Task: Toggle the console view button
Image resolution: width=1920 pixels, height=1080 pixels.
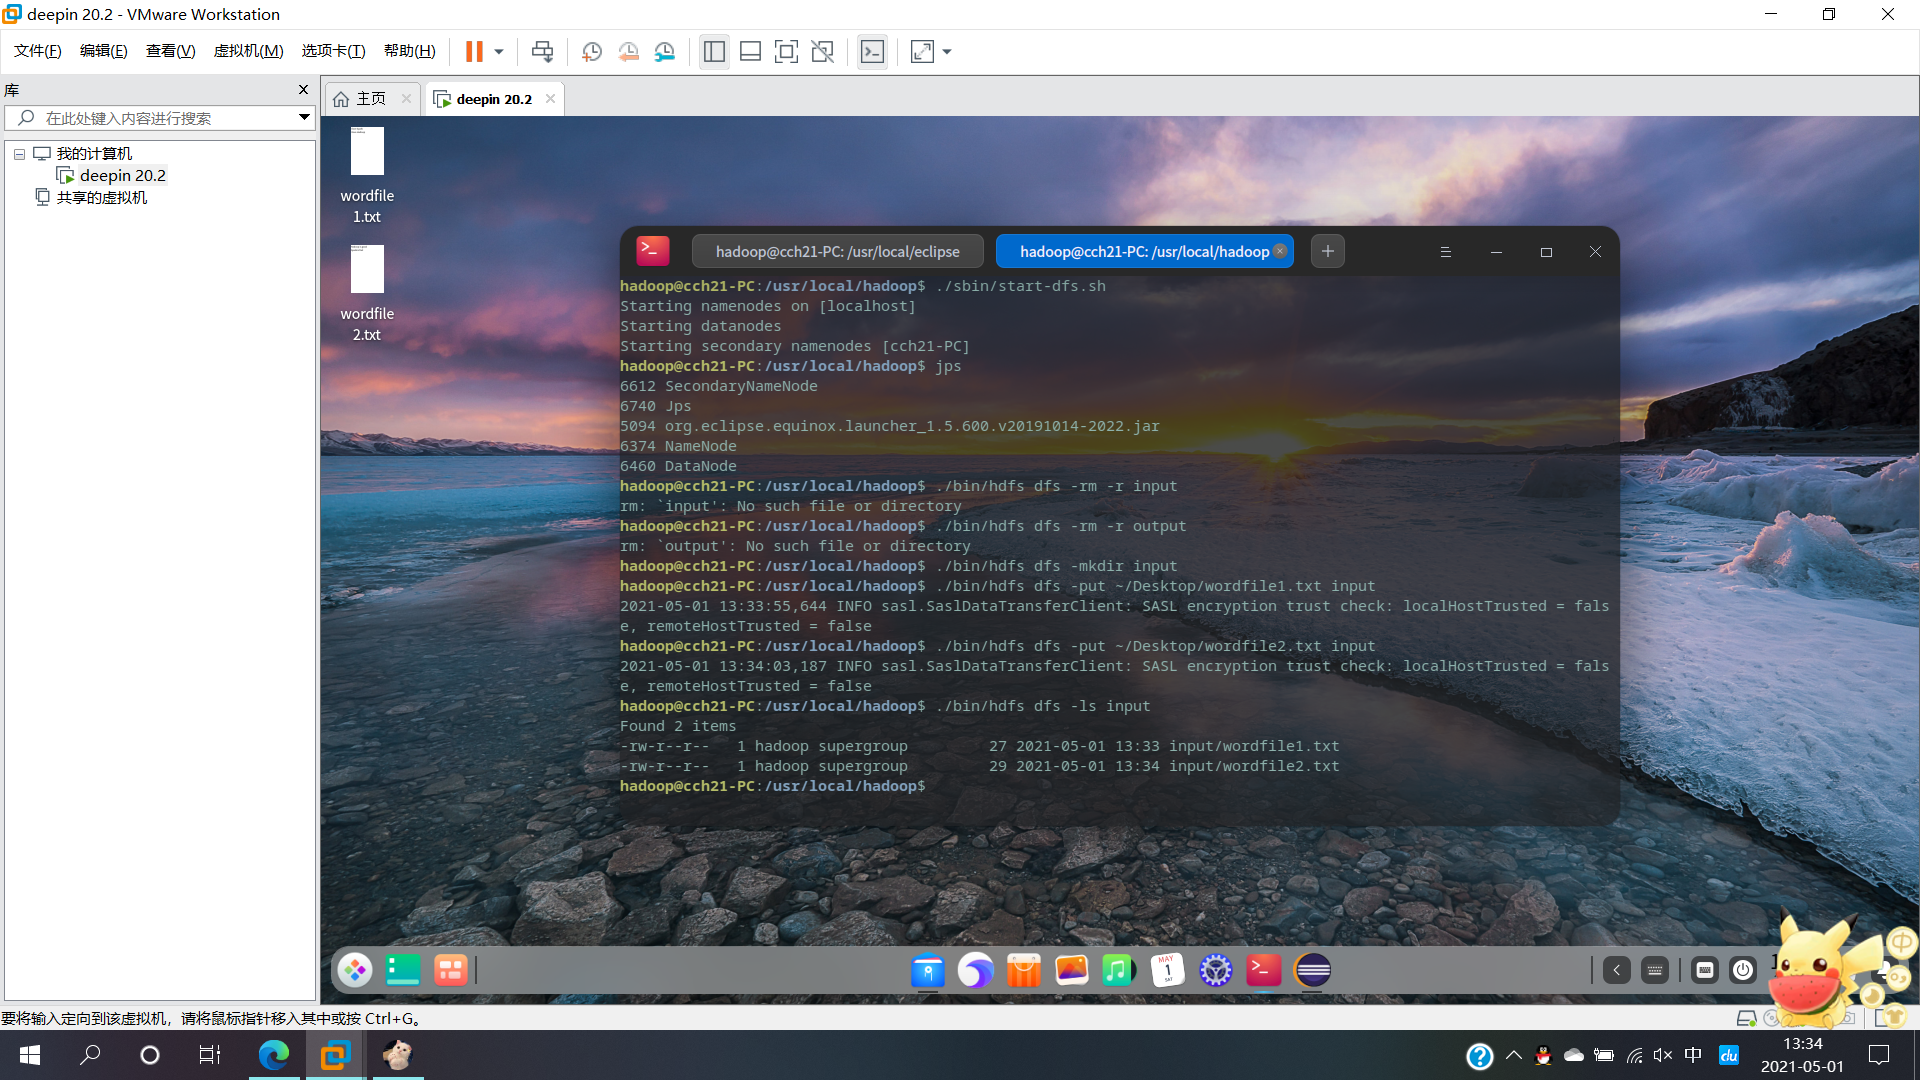Action: [x=872, y=52]
